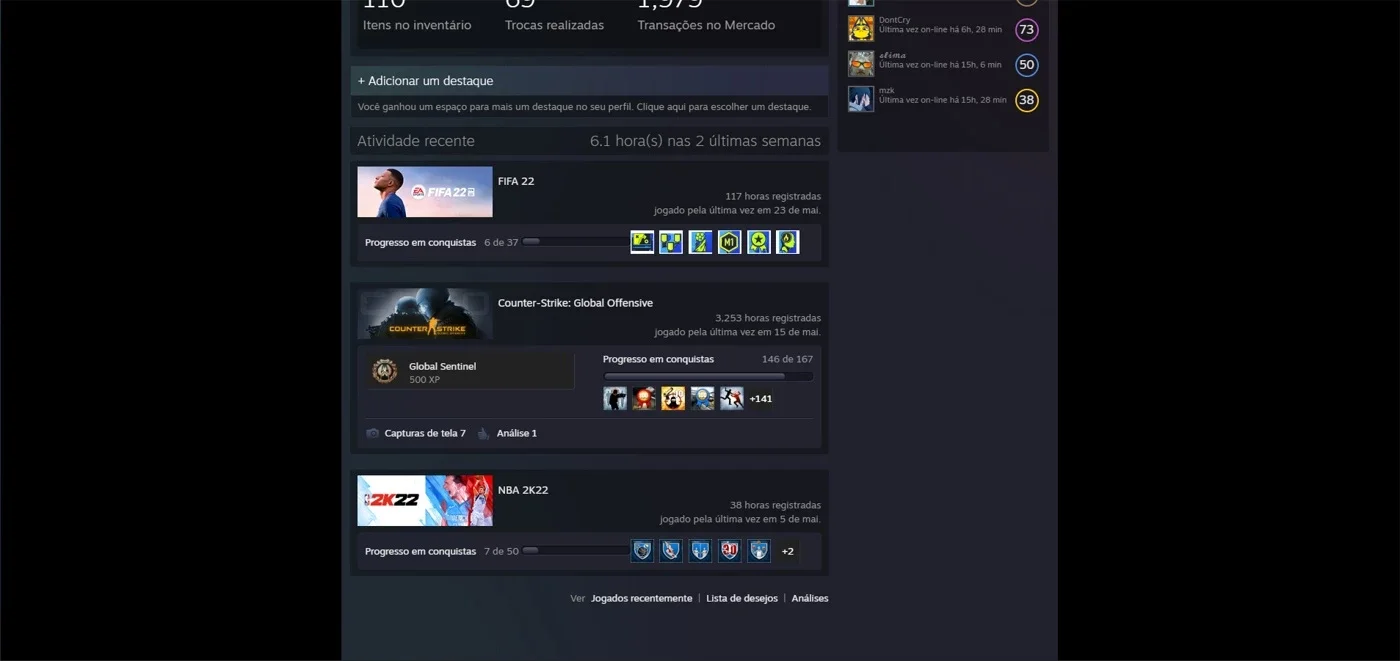Click the level 73 badge circle
The width and height of the screenshot is (1400, 661).
coord(1027,29)
